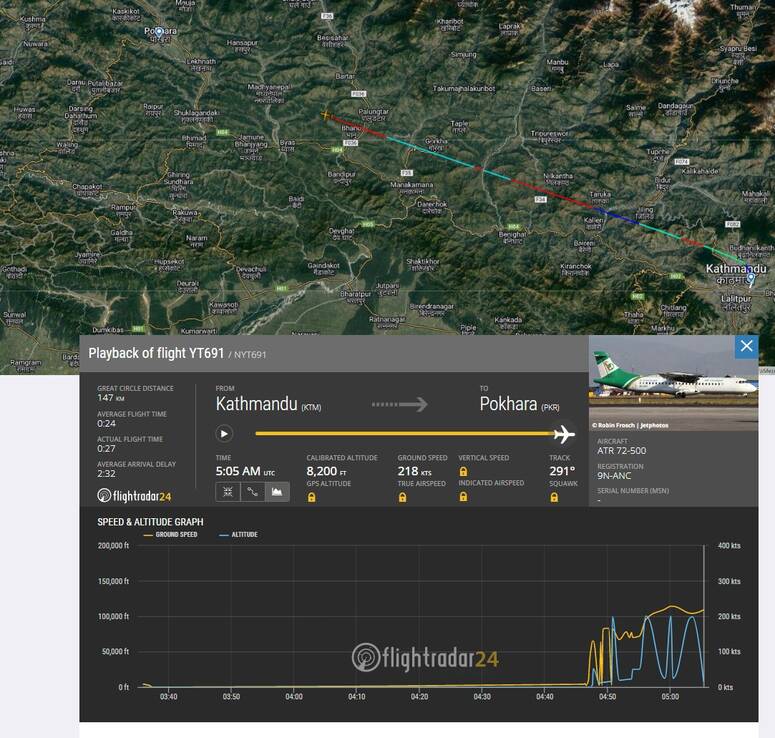Viewport: 775px width, 738px height.
Task: Click the Lalitpur label on map
Action: point(736,299)
